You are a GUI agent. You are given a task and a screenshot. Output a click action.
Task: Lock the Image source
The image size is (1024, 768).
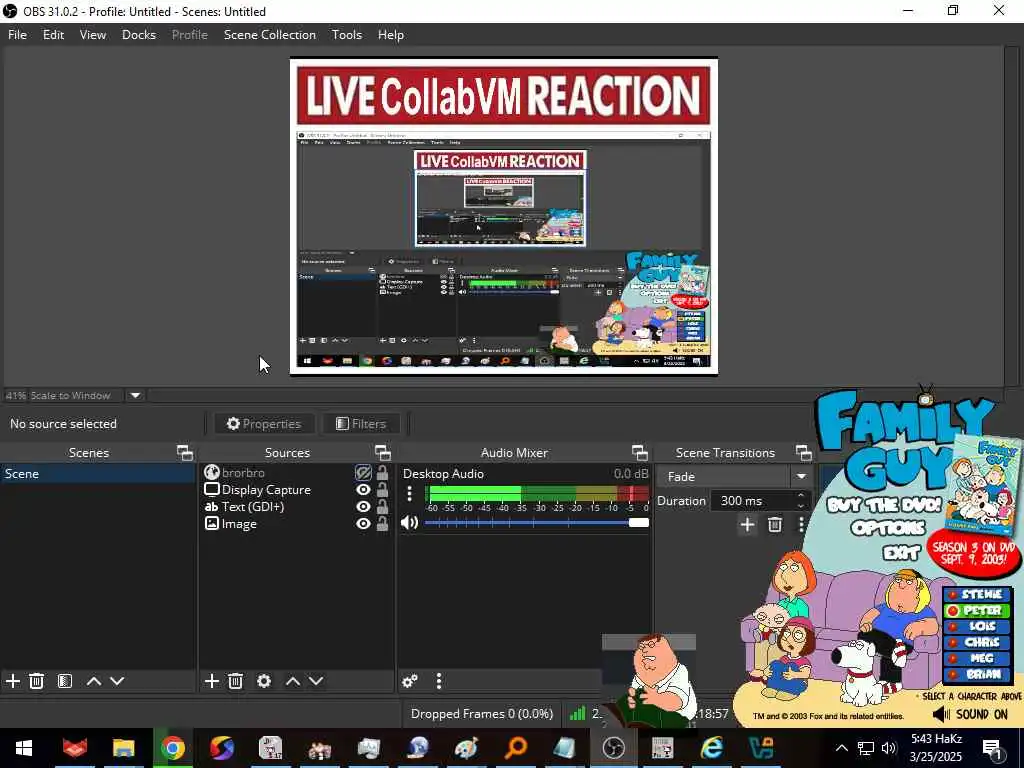382,524
